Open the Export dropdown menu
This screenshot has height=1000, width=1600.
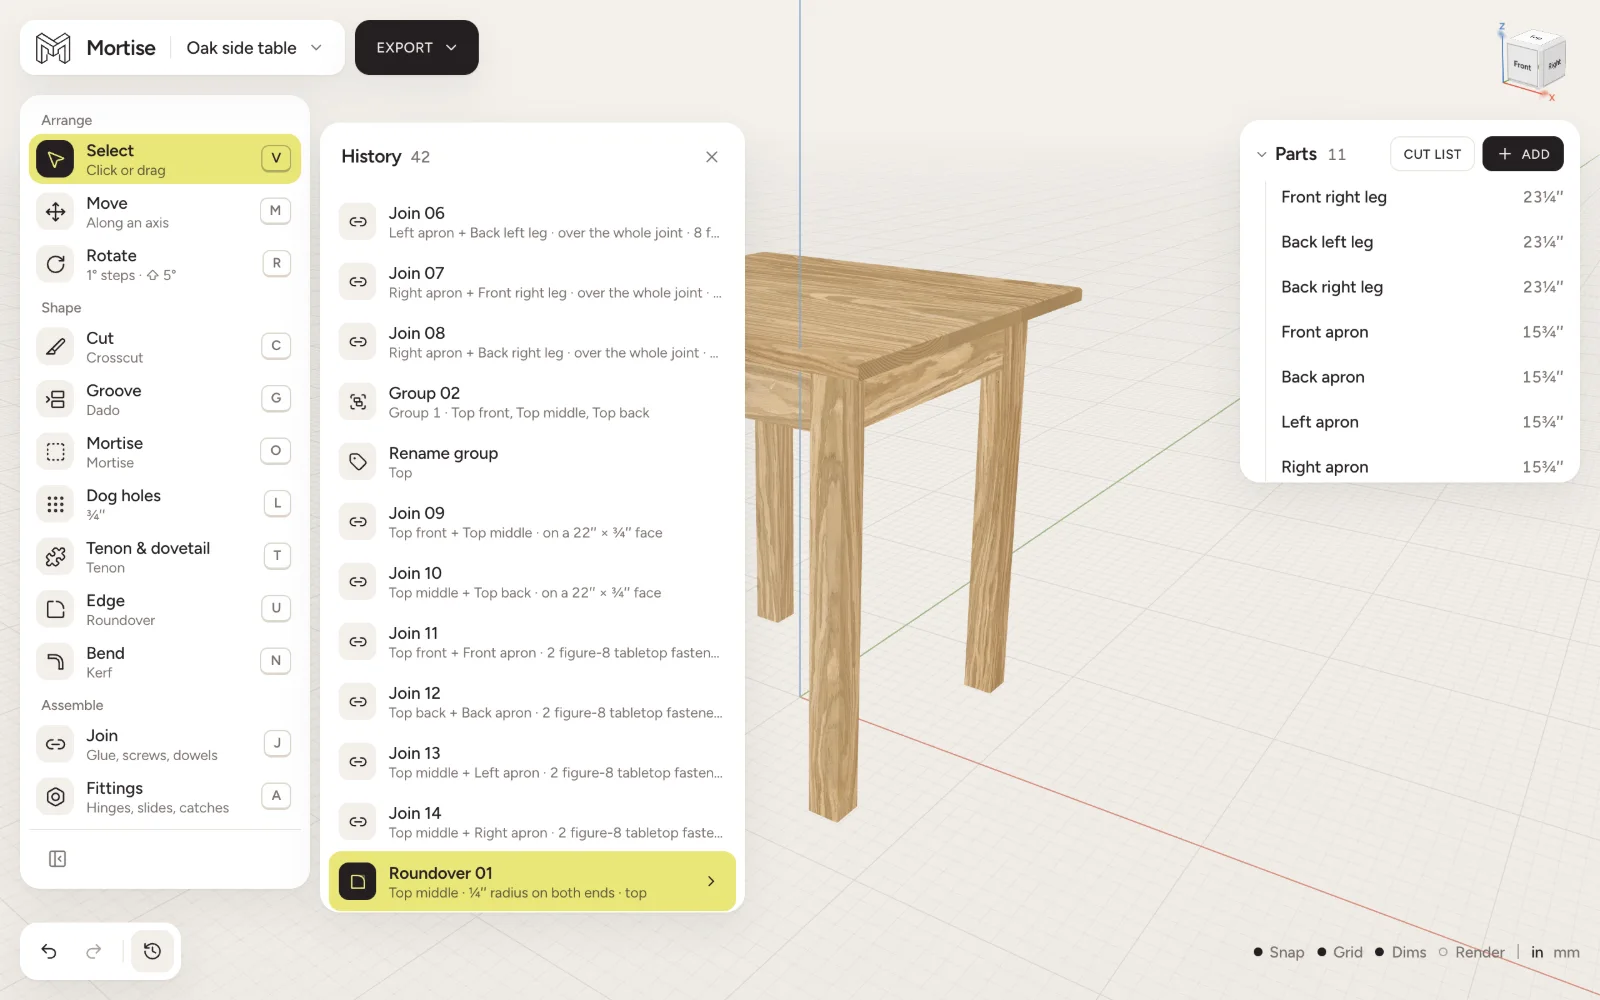pyautogui.click(x=417, y=47)
